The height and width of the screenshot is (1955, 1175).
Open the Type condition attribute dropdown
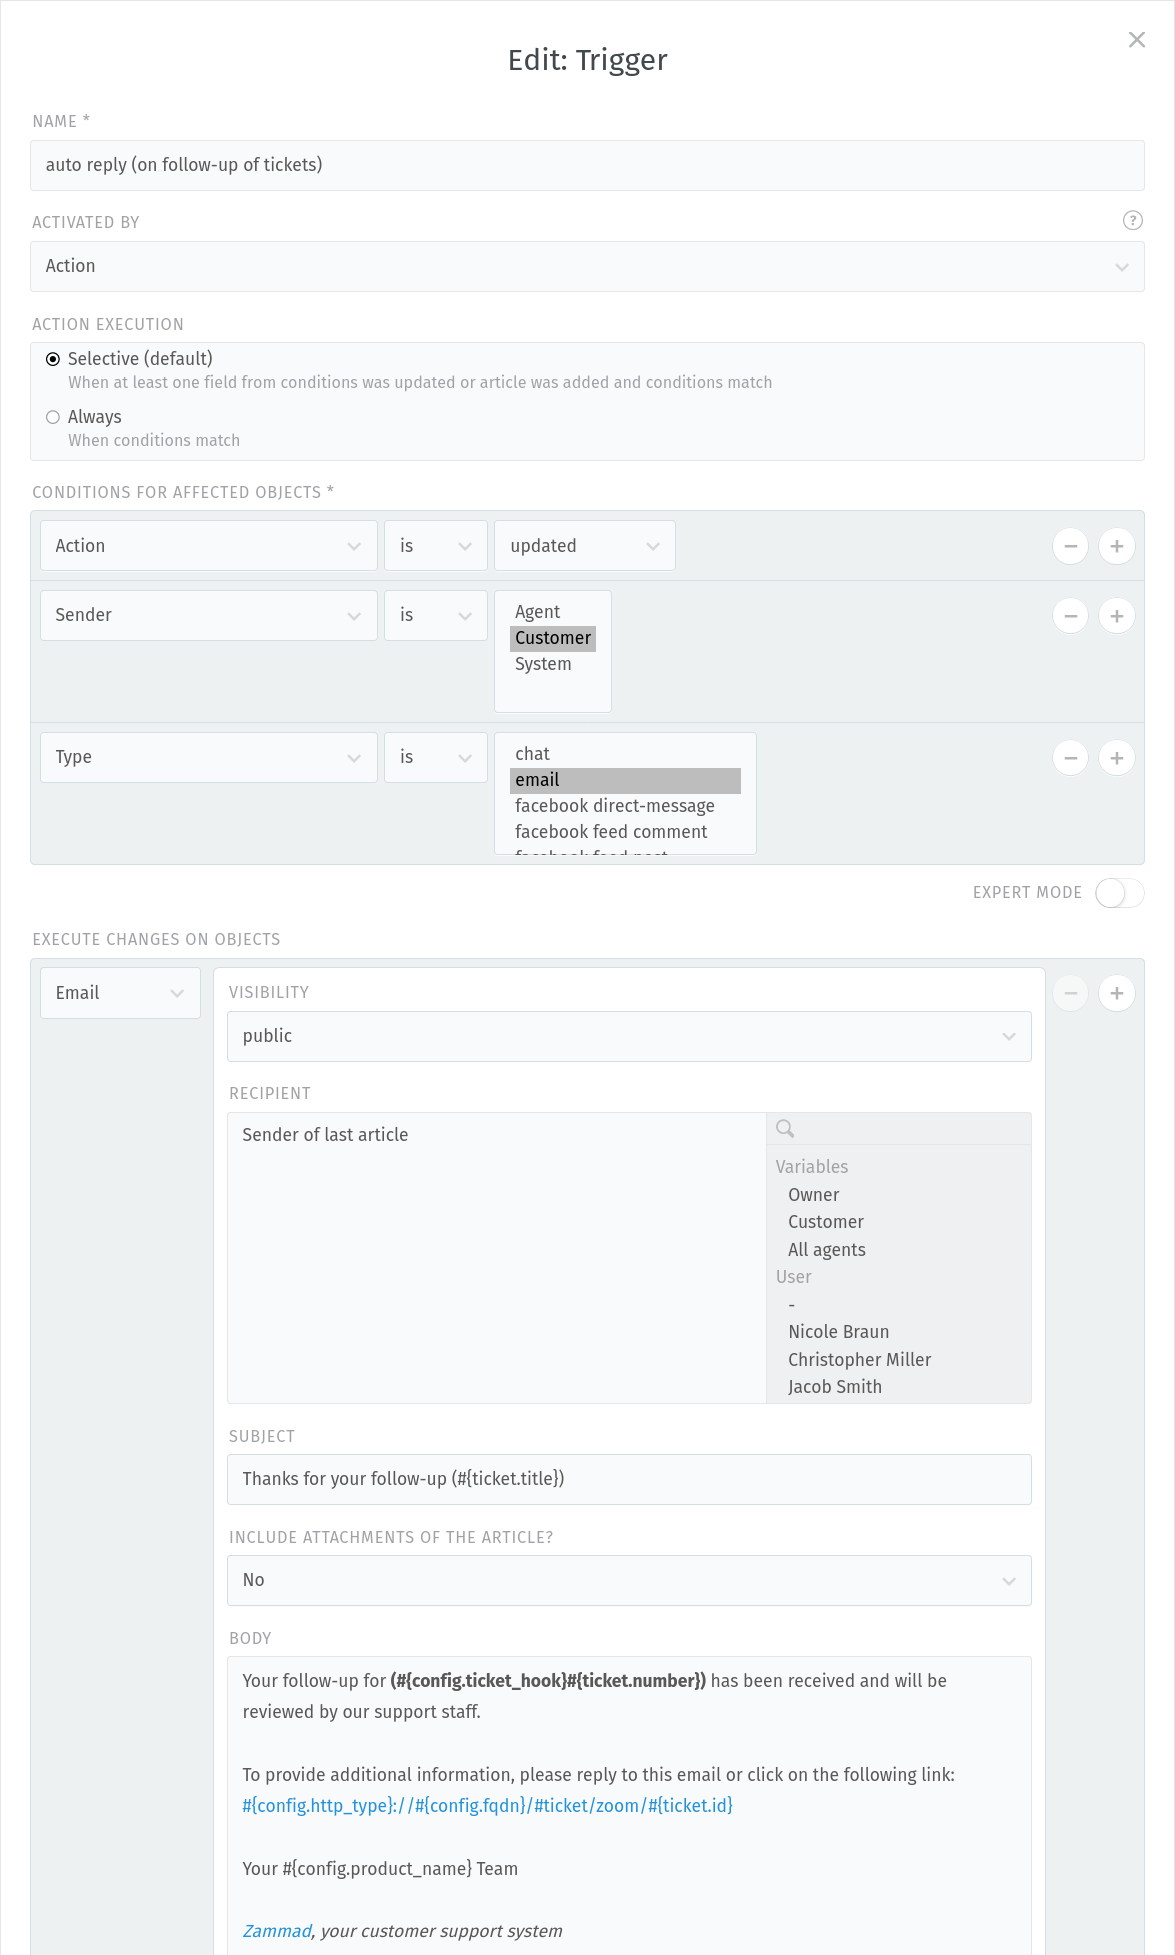(x=209, y=757)
